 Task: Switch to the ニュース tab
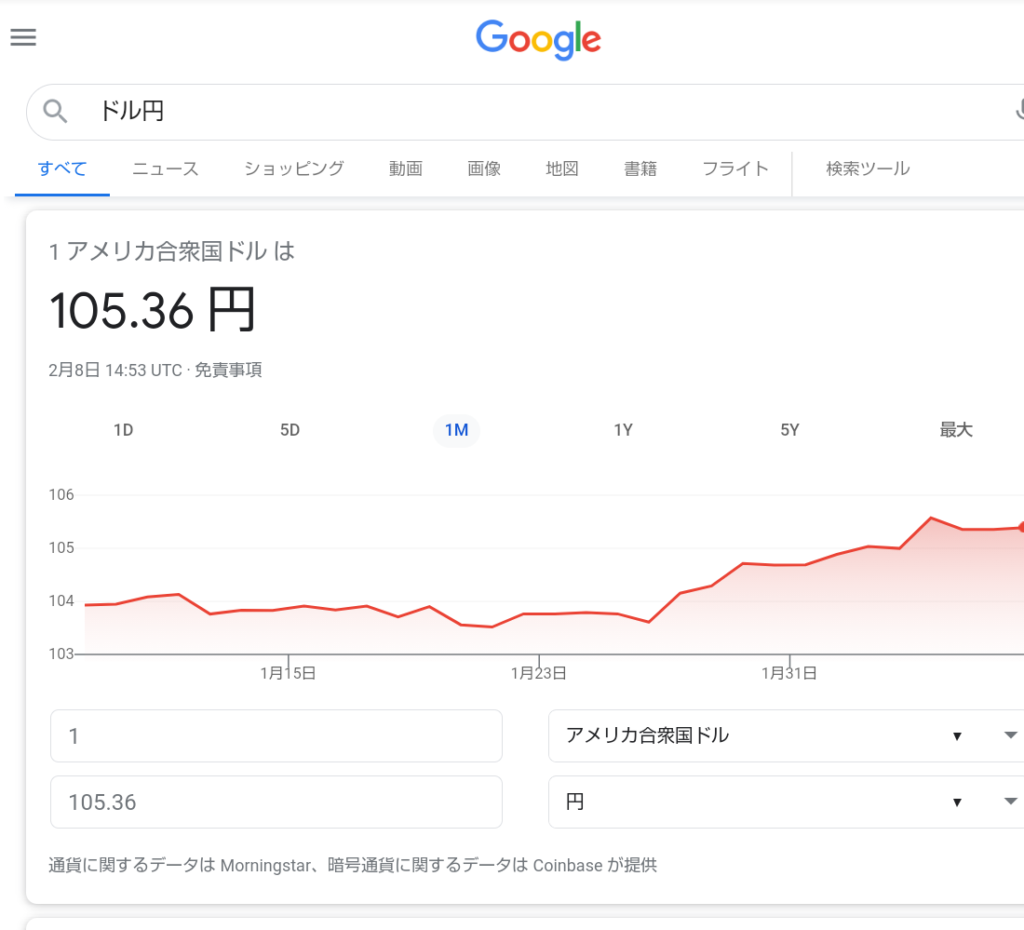(x=166, y=169)
